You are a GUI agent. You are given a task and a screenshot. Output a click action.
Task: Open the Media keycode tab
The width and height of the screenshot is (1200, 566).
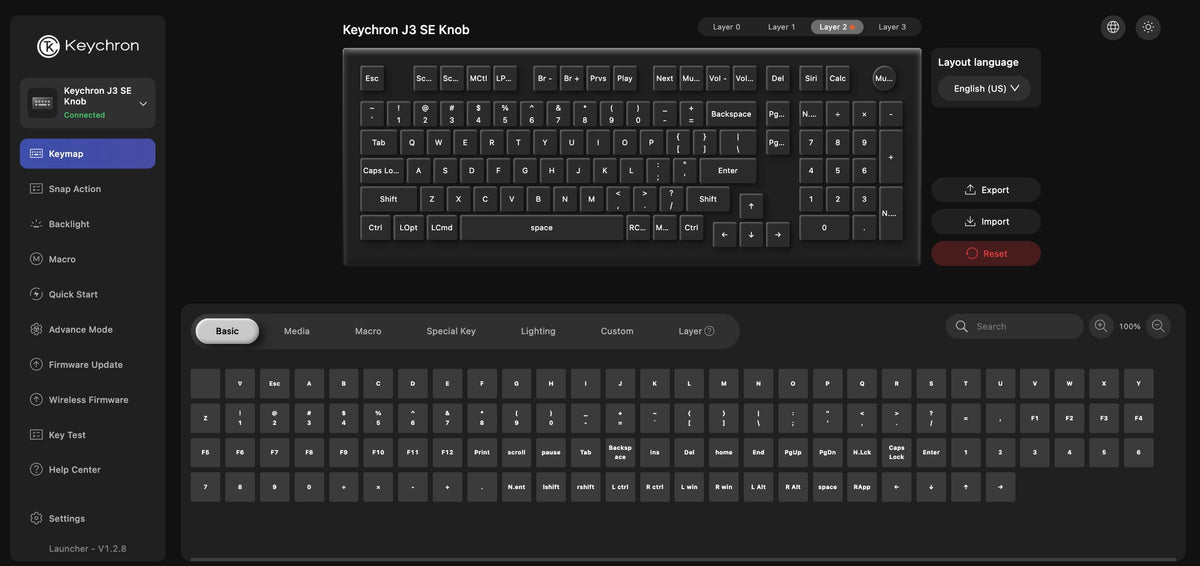297,331
